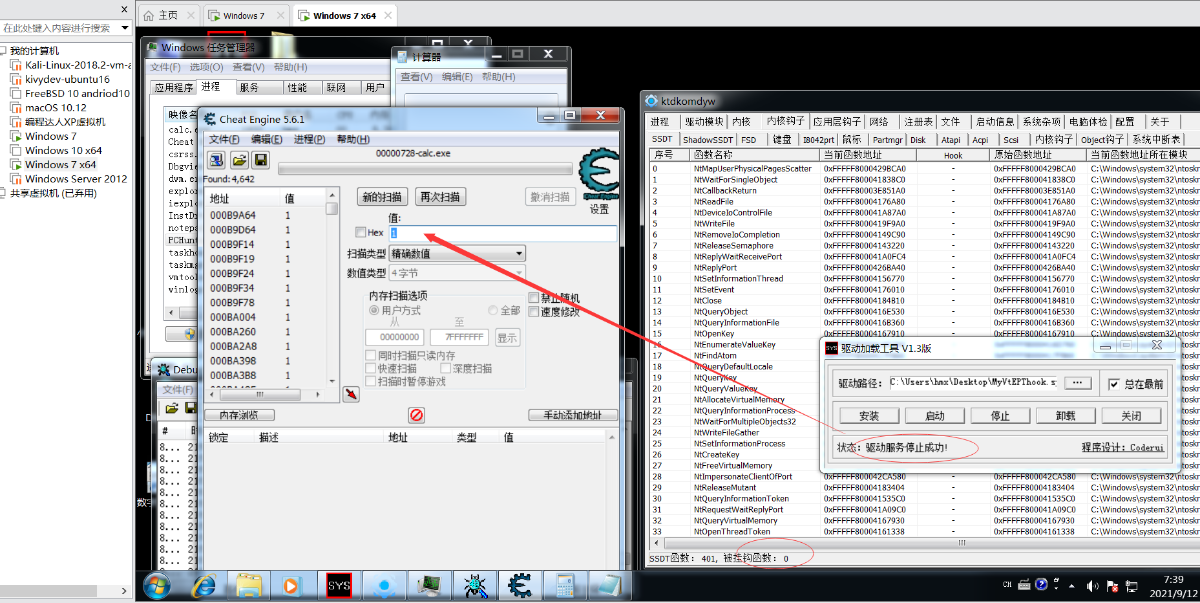Open 数值类型 dropdown 4字节
This screenshot has height=603, width=1200.
click(x=457, y=273)
